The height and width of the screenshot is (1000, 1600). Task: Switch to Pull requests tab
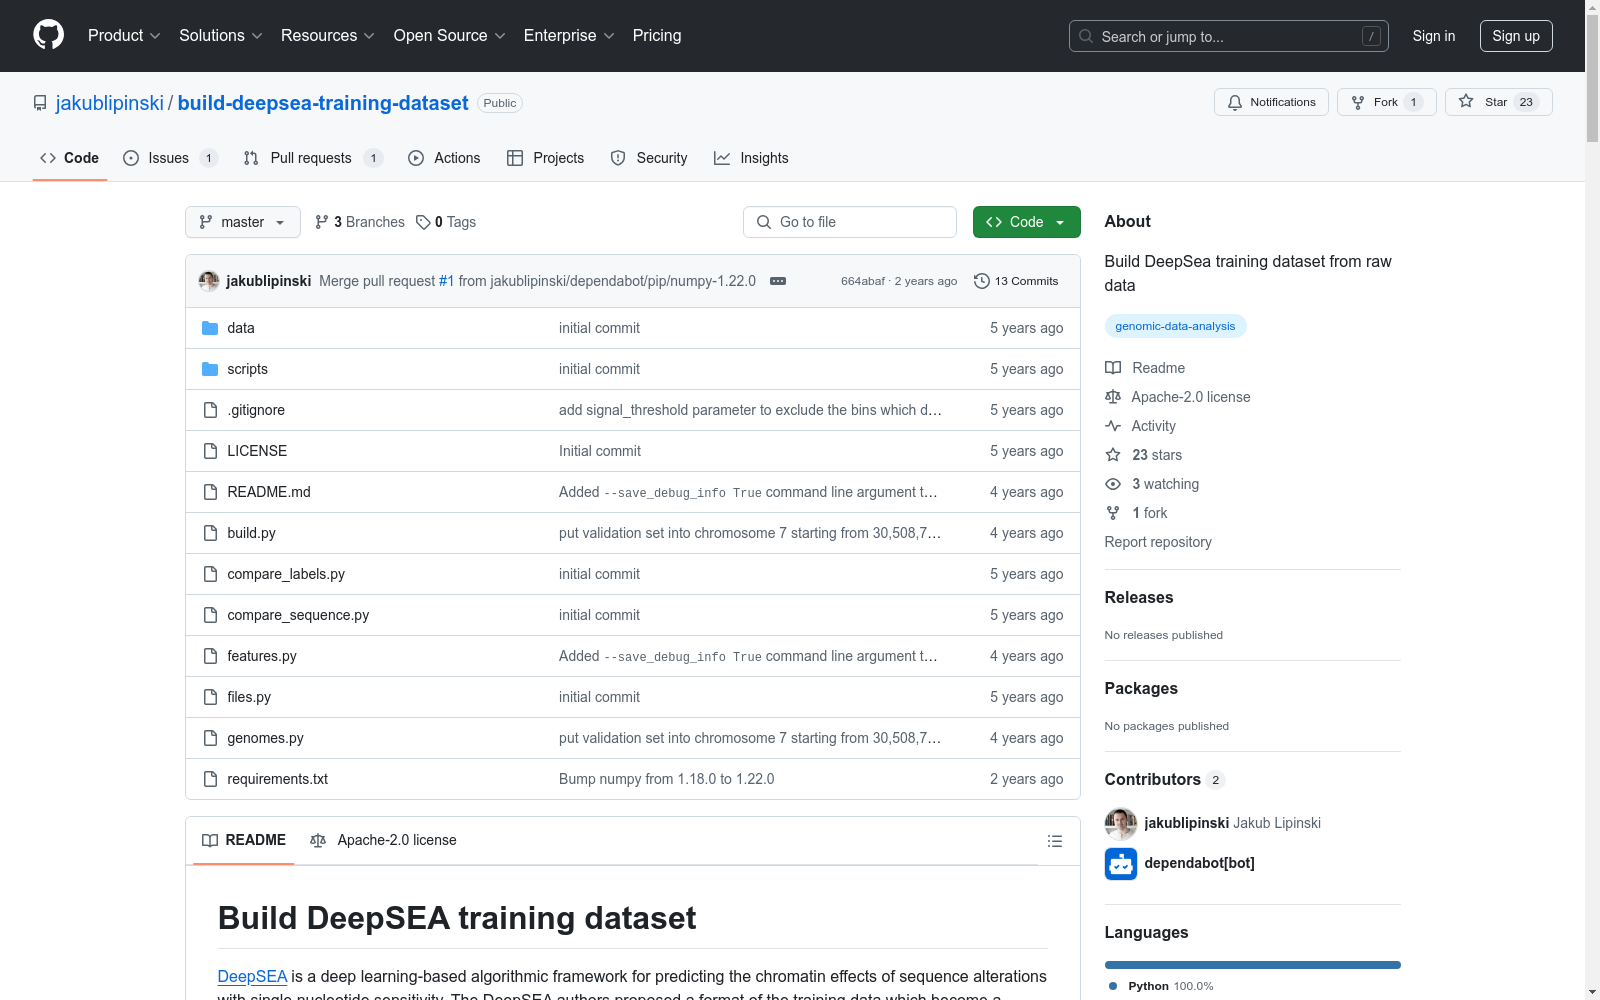coord(313,158)
